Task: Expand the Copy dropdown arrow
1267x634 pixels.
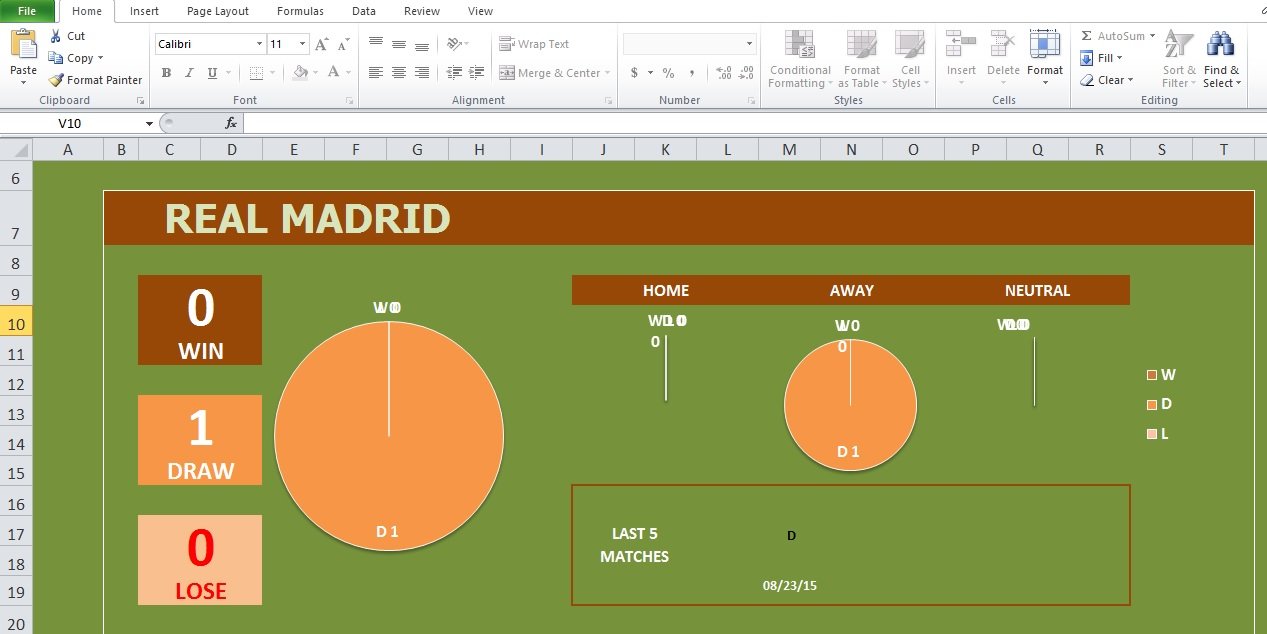Action: click(x=101, y=58)
